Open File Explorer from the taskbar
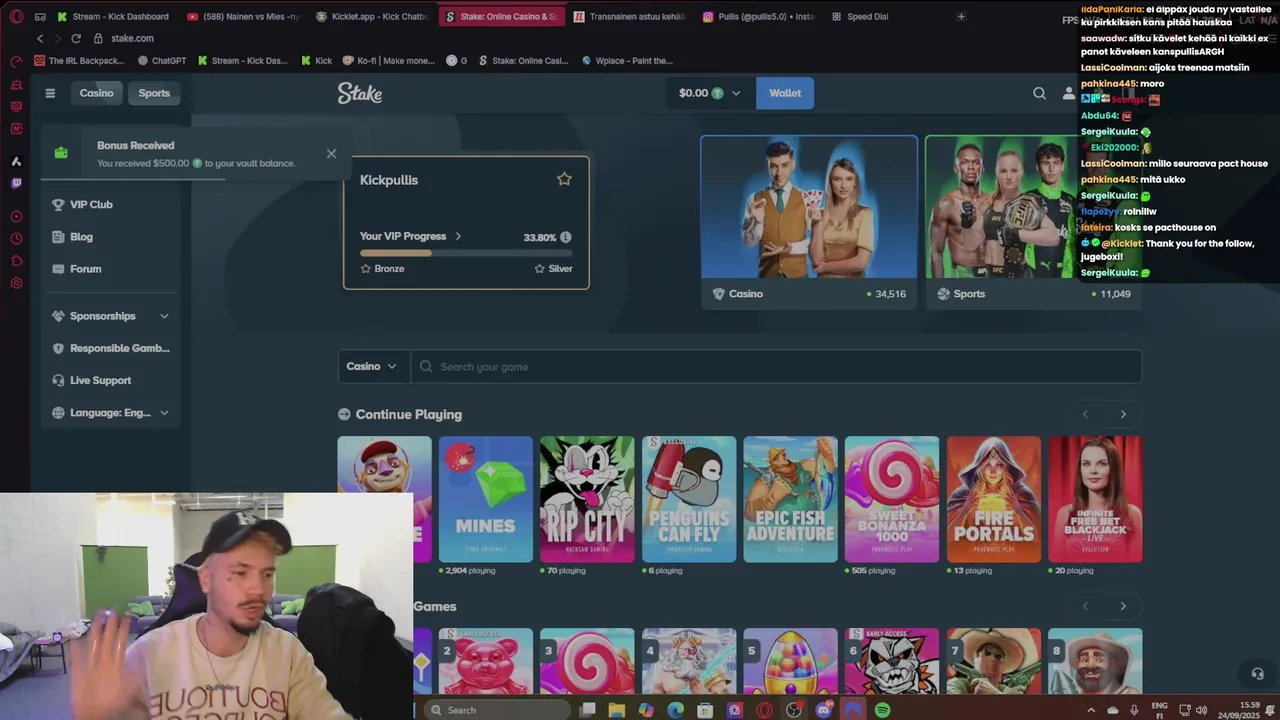The image size is (1280, 720). (616, 710)
